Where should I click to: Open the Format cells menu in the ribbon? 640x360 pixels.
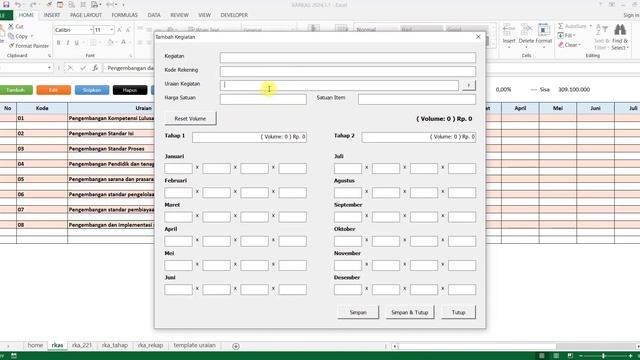tap(544, 36)
